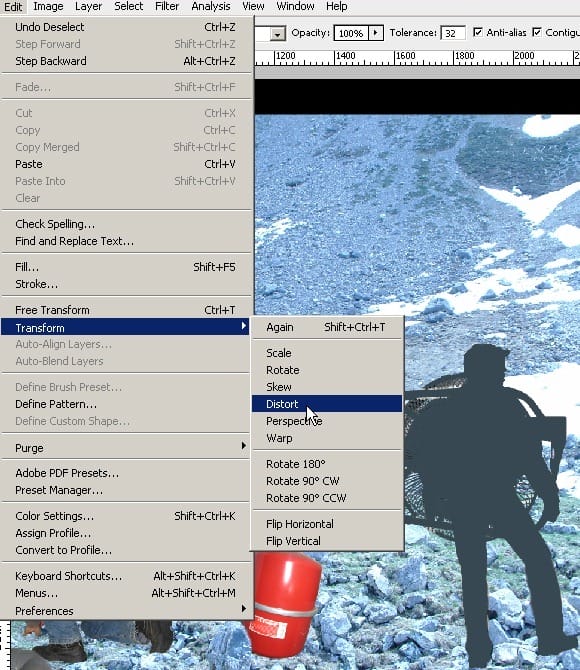Open Keyboard Shortcuts dialog
Viewport: 580px width, 670px height.
click(125, 576)
